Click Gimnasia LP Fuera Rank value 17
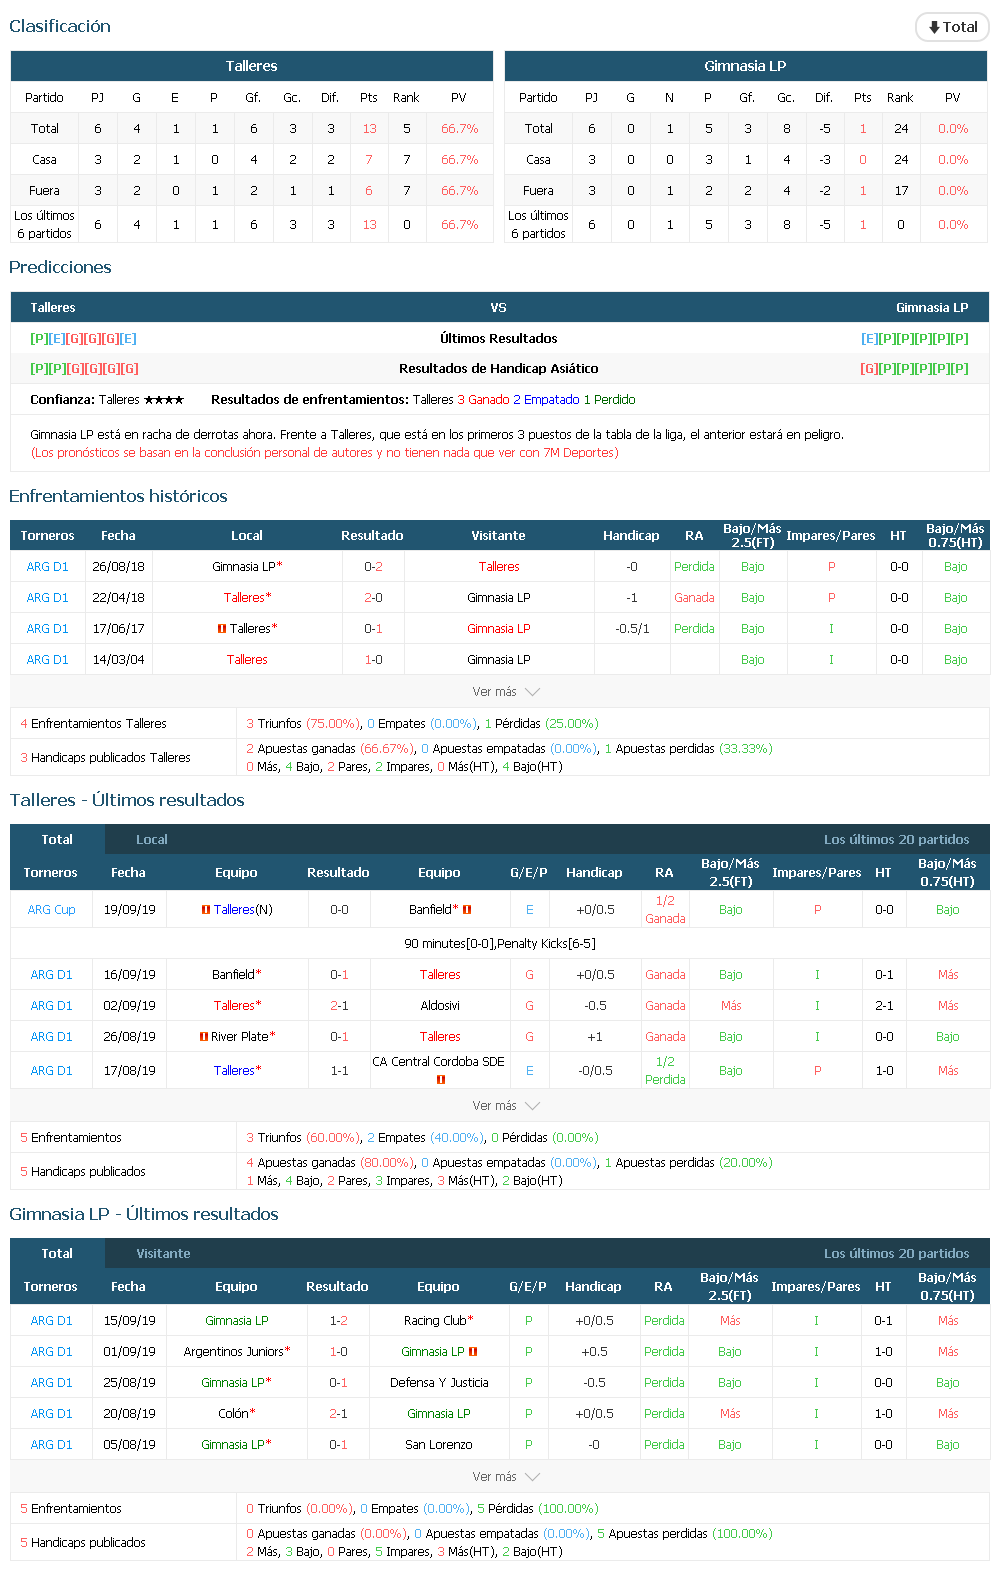The height and width of the screenshot is (1569, 992). pyautogui.click(x=901, y=191)
